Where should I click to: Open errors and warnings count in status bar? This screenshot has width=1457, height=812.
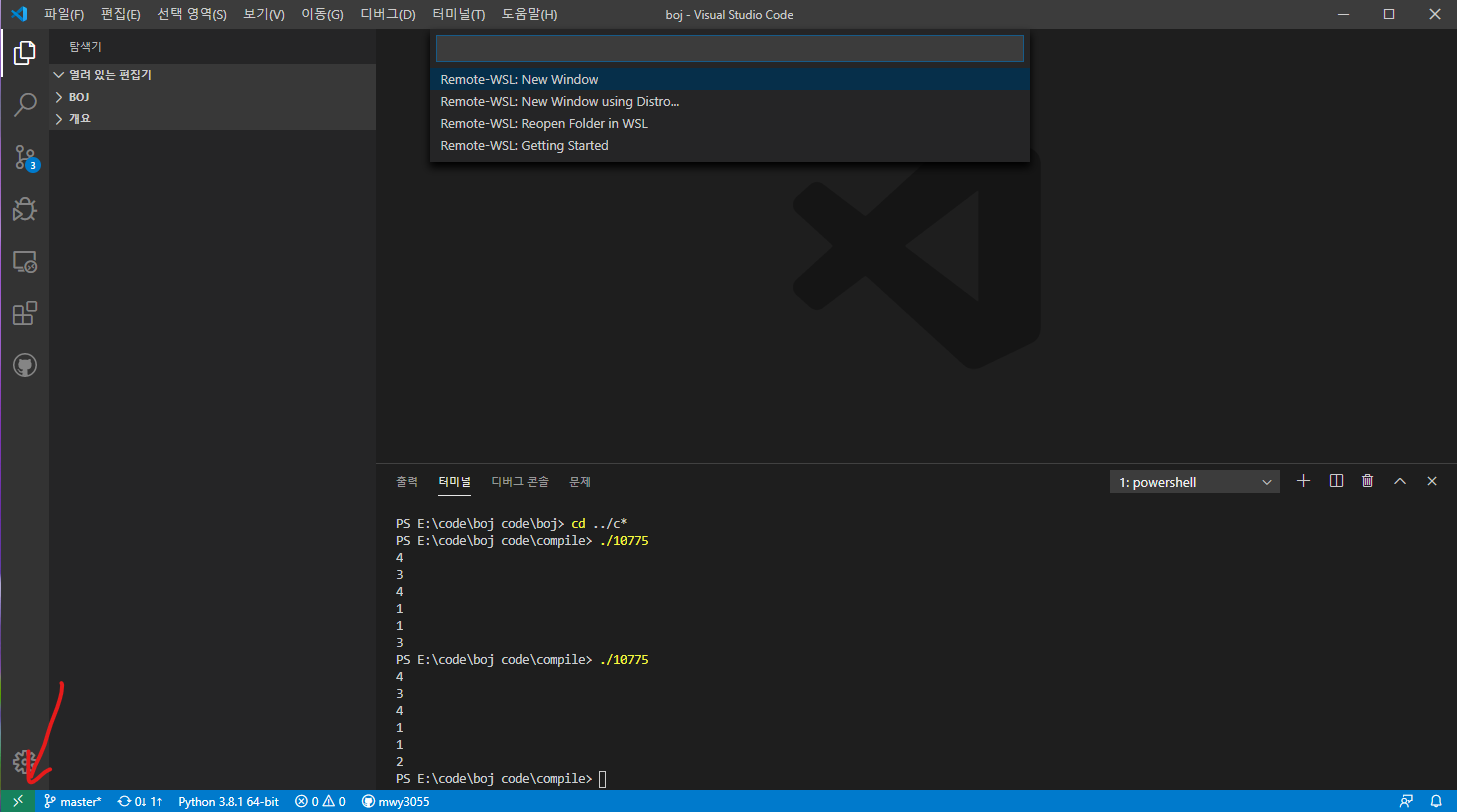point(320,801)
